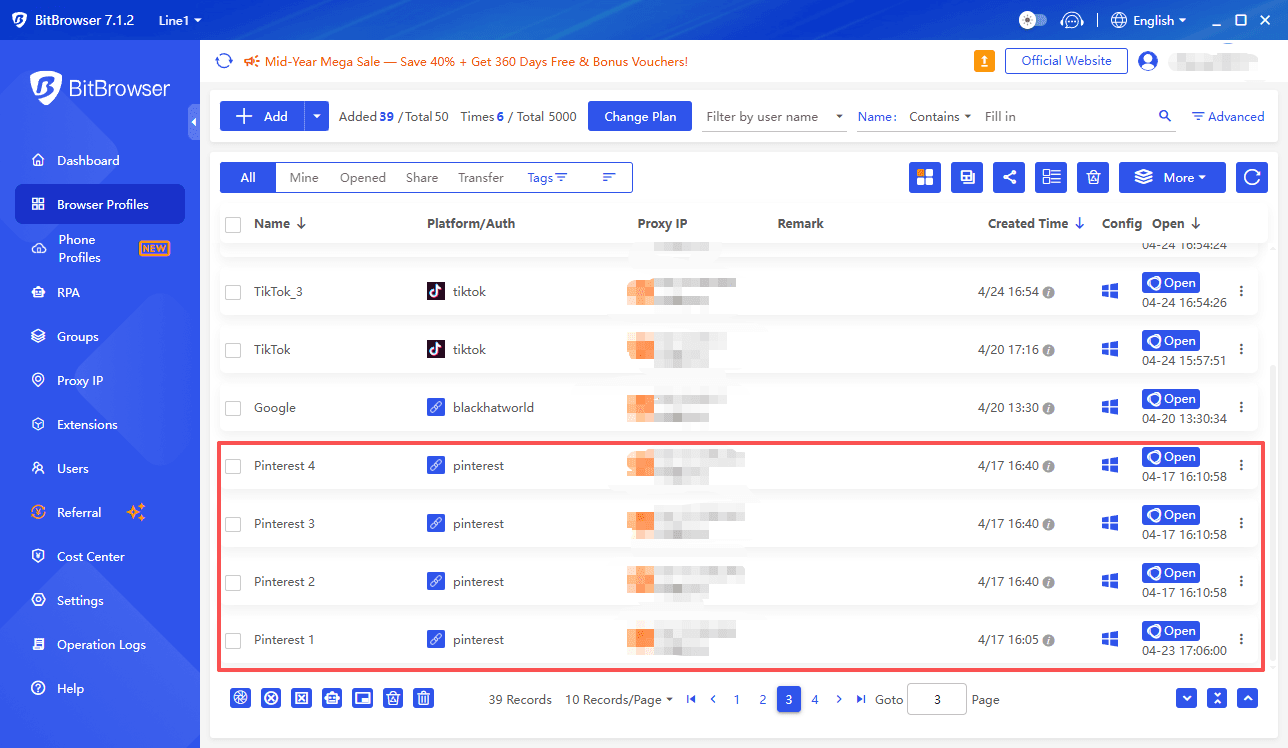Image resolution: width=1288 pixels, height=748 pixels.
Task: Open more options for Pinterest 4 row
Action: tap(1242, 465)
